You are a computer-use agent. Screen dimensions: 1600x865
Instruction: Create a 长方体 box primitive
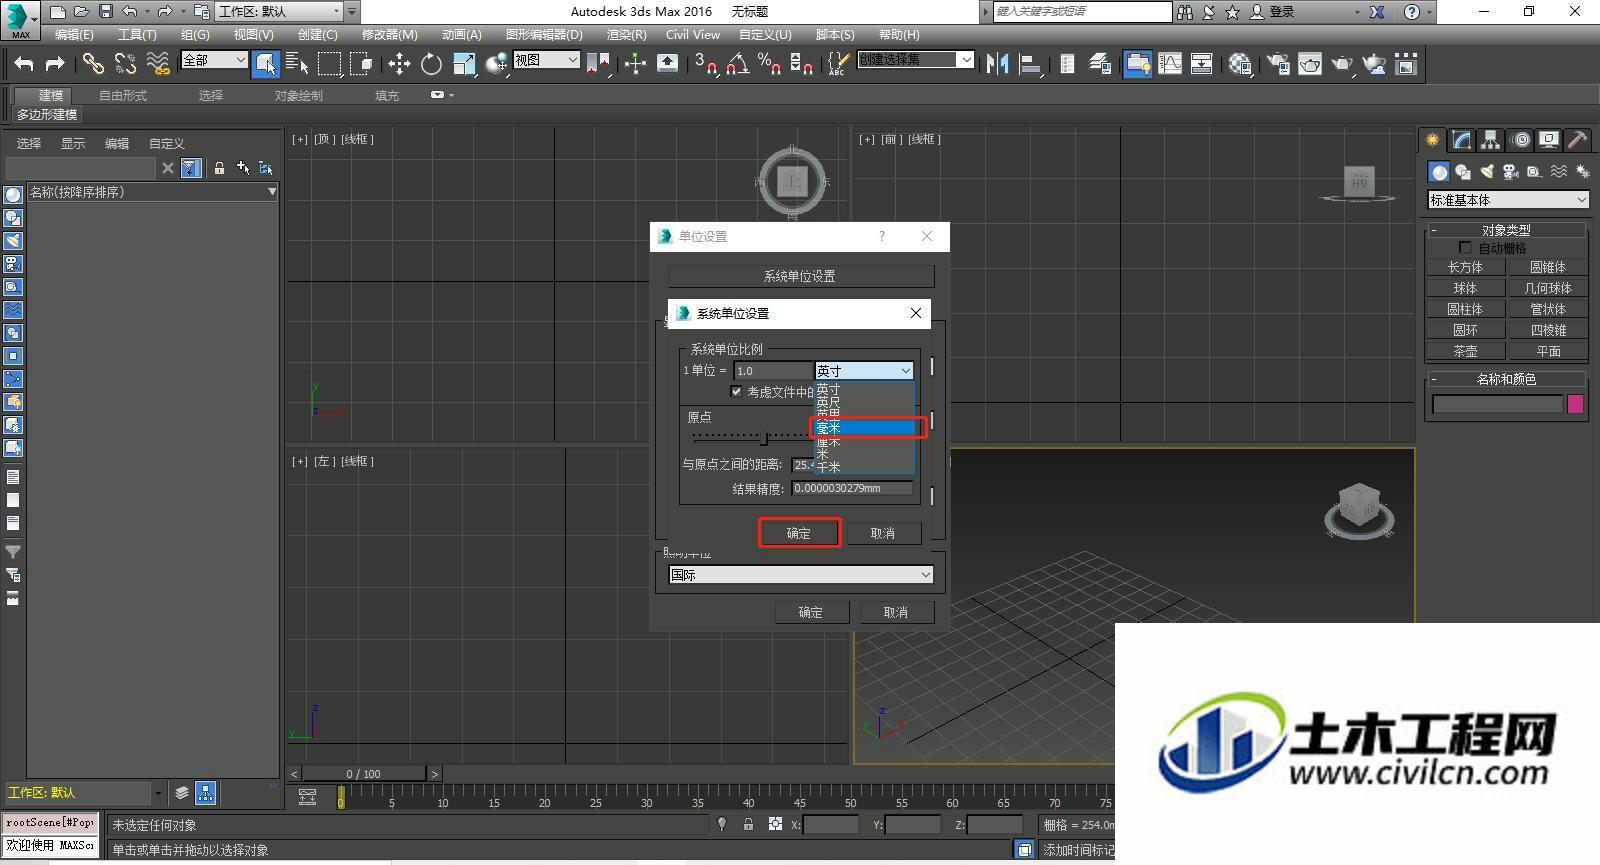(1465, 267)
